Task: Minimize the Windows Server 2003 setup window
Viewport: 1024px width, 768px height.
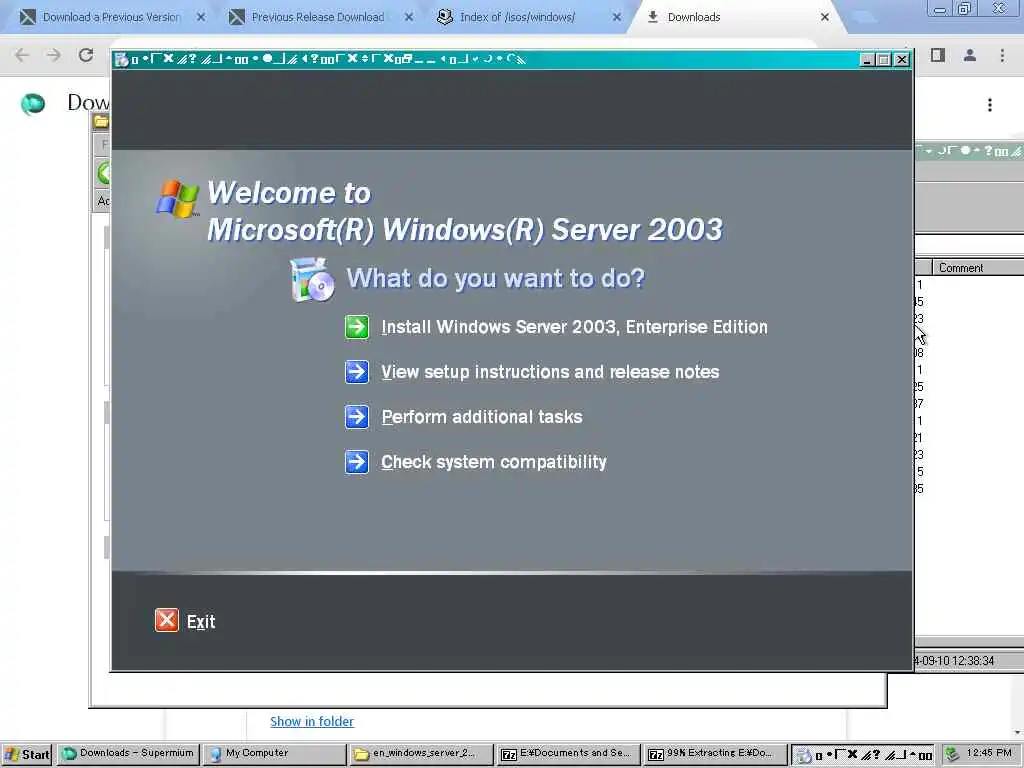Action: 867,59
